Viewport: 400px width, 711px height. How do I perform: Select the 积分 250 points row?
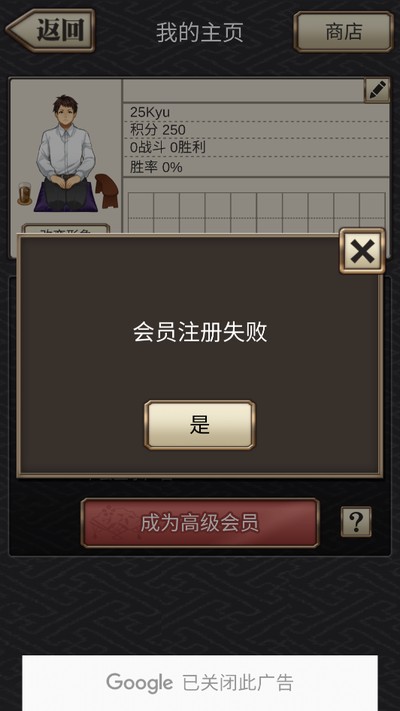256,130
